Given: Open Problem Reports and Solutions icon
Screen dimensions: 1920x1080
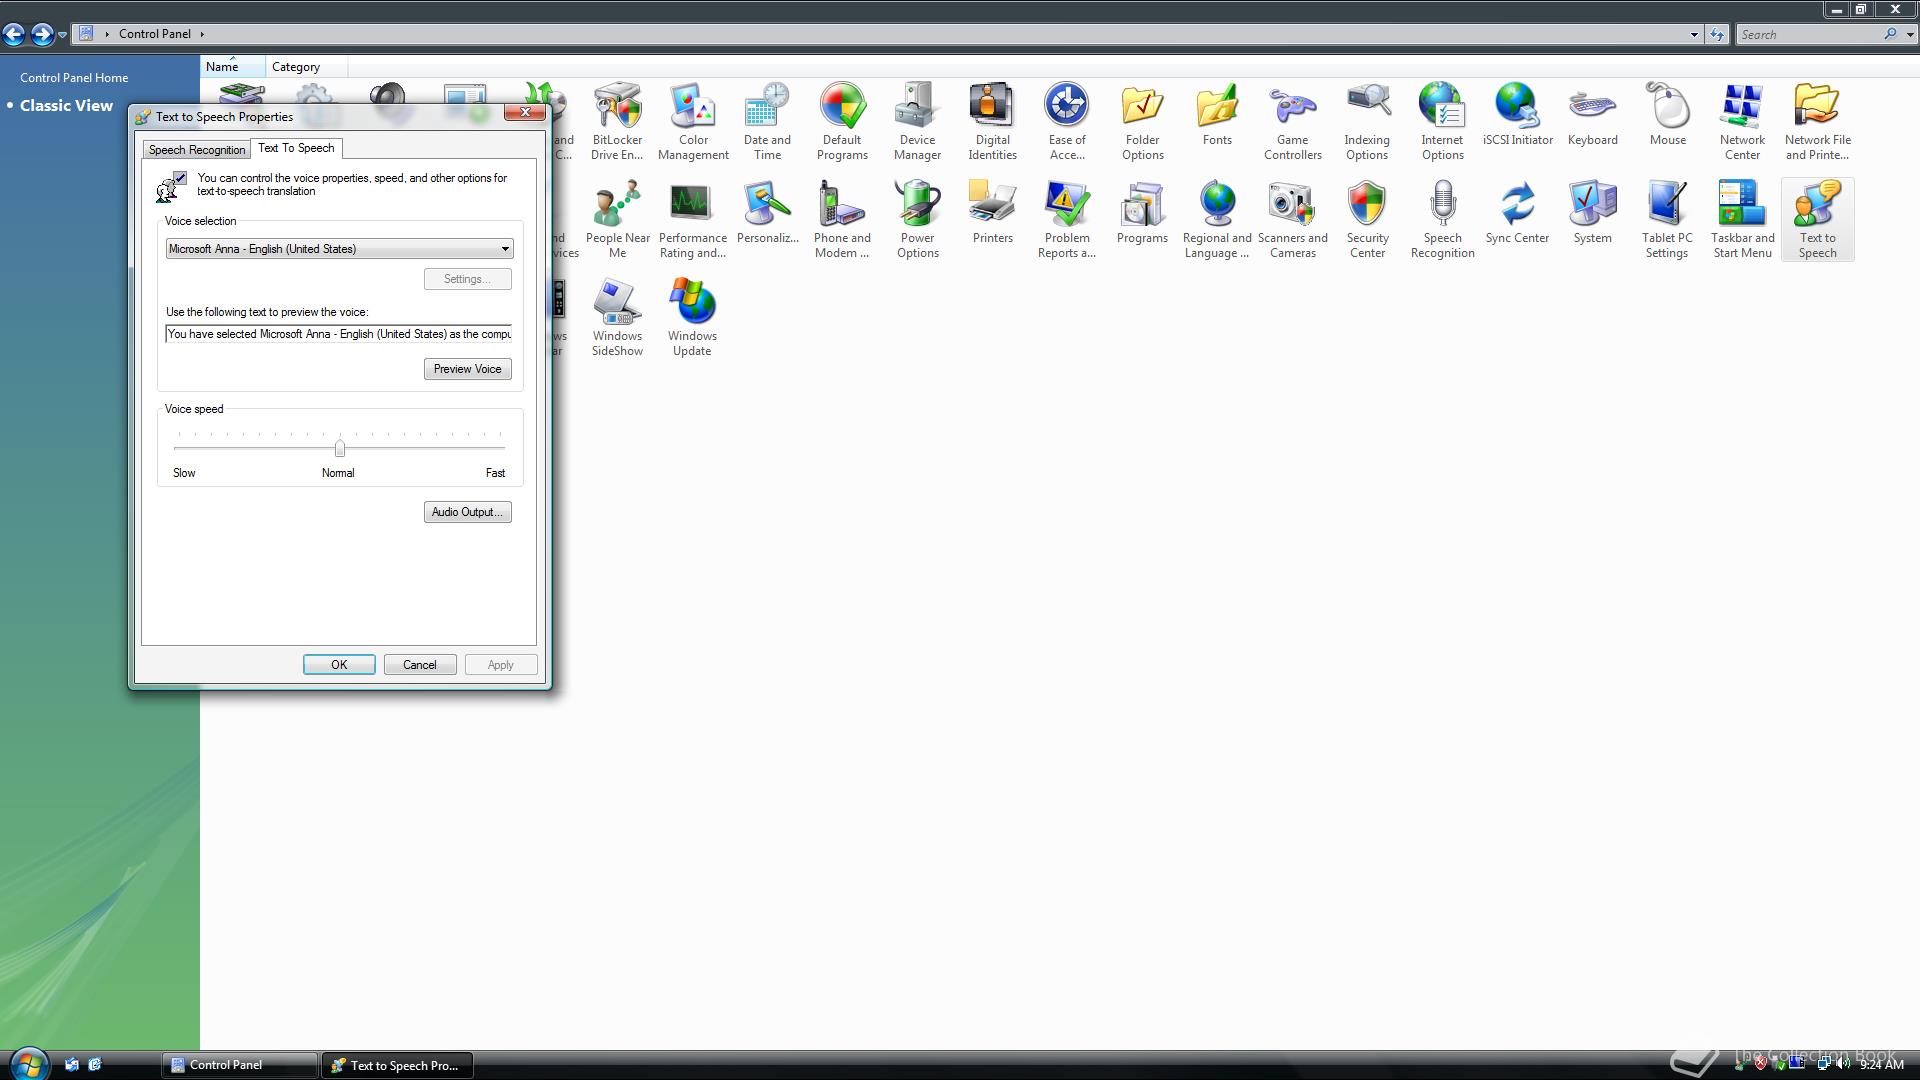Looking at the screenshot, I should 1067,219.
